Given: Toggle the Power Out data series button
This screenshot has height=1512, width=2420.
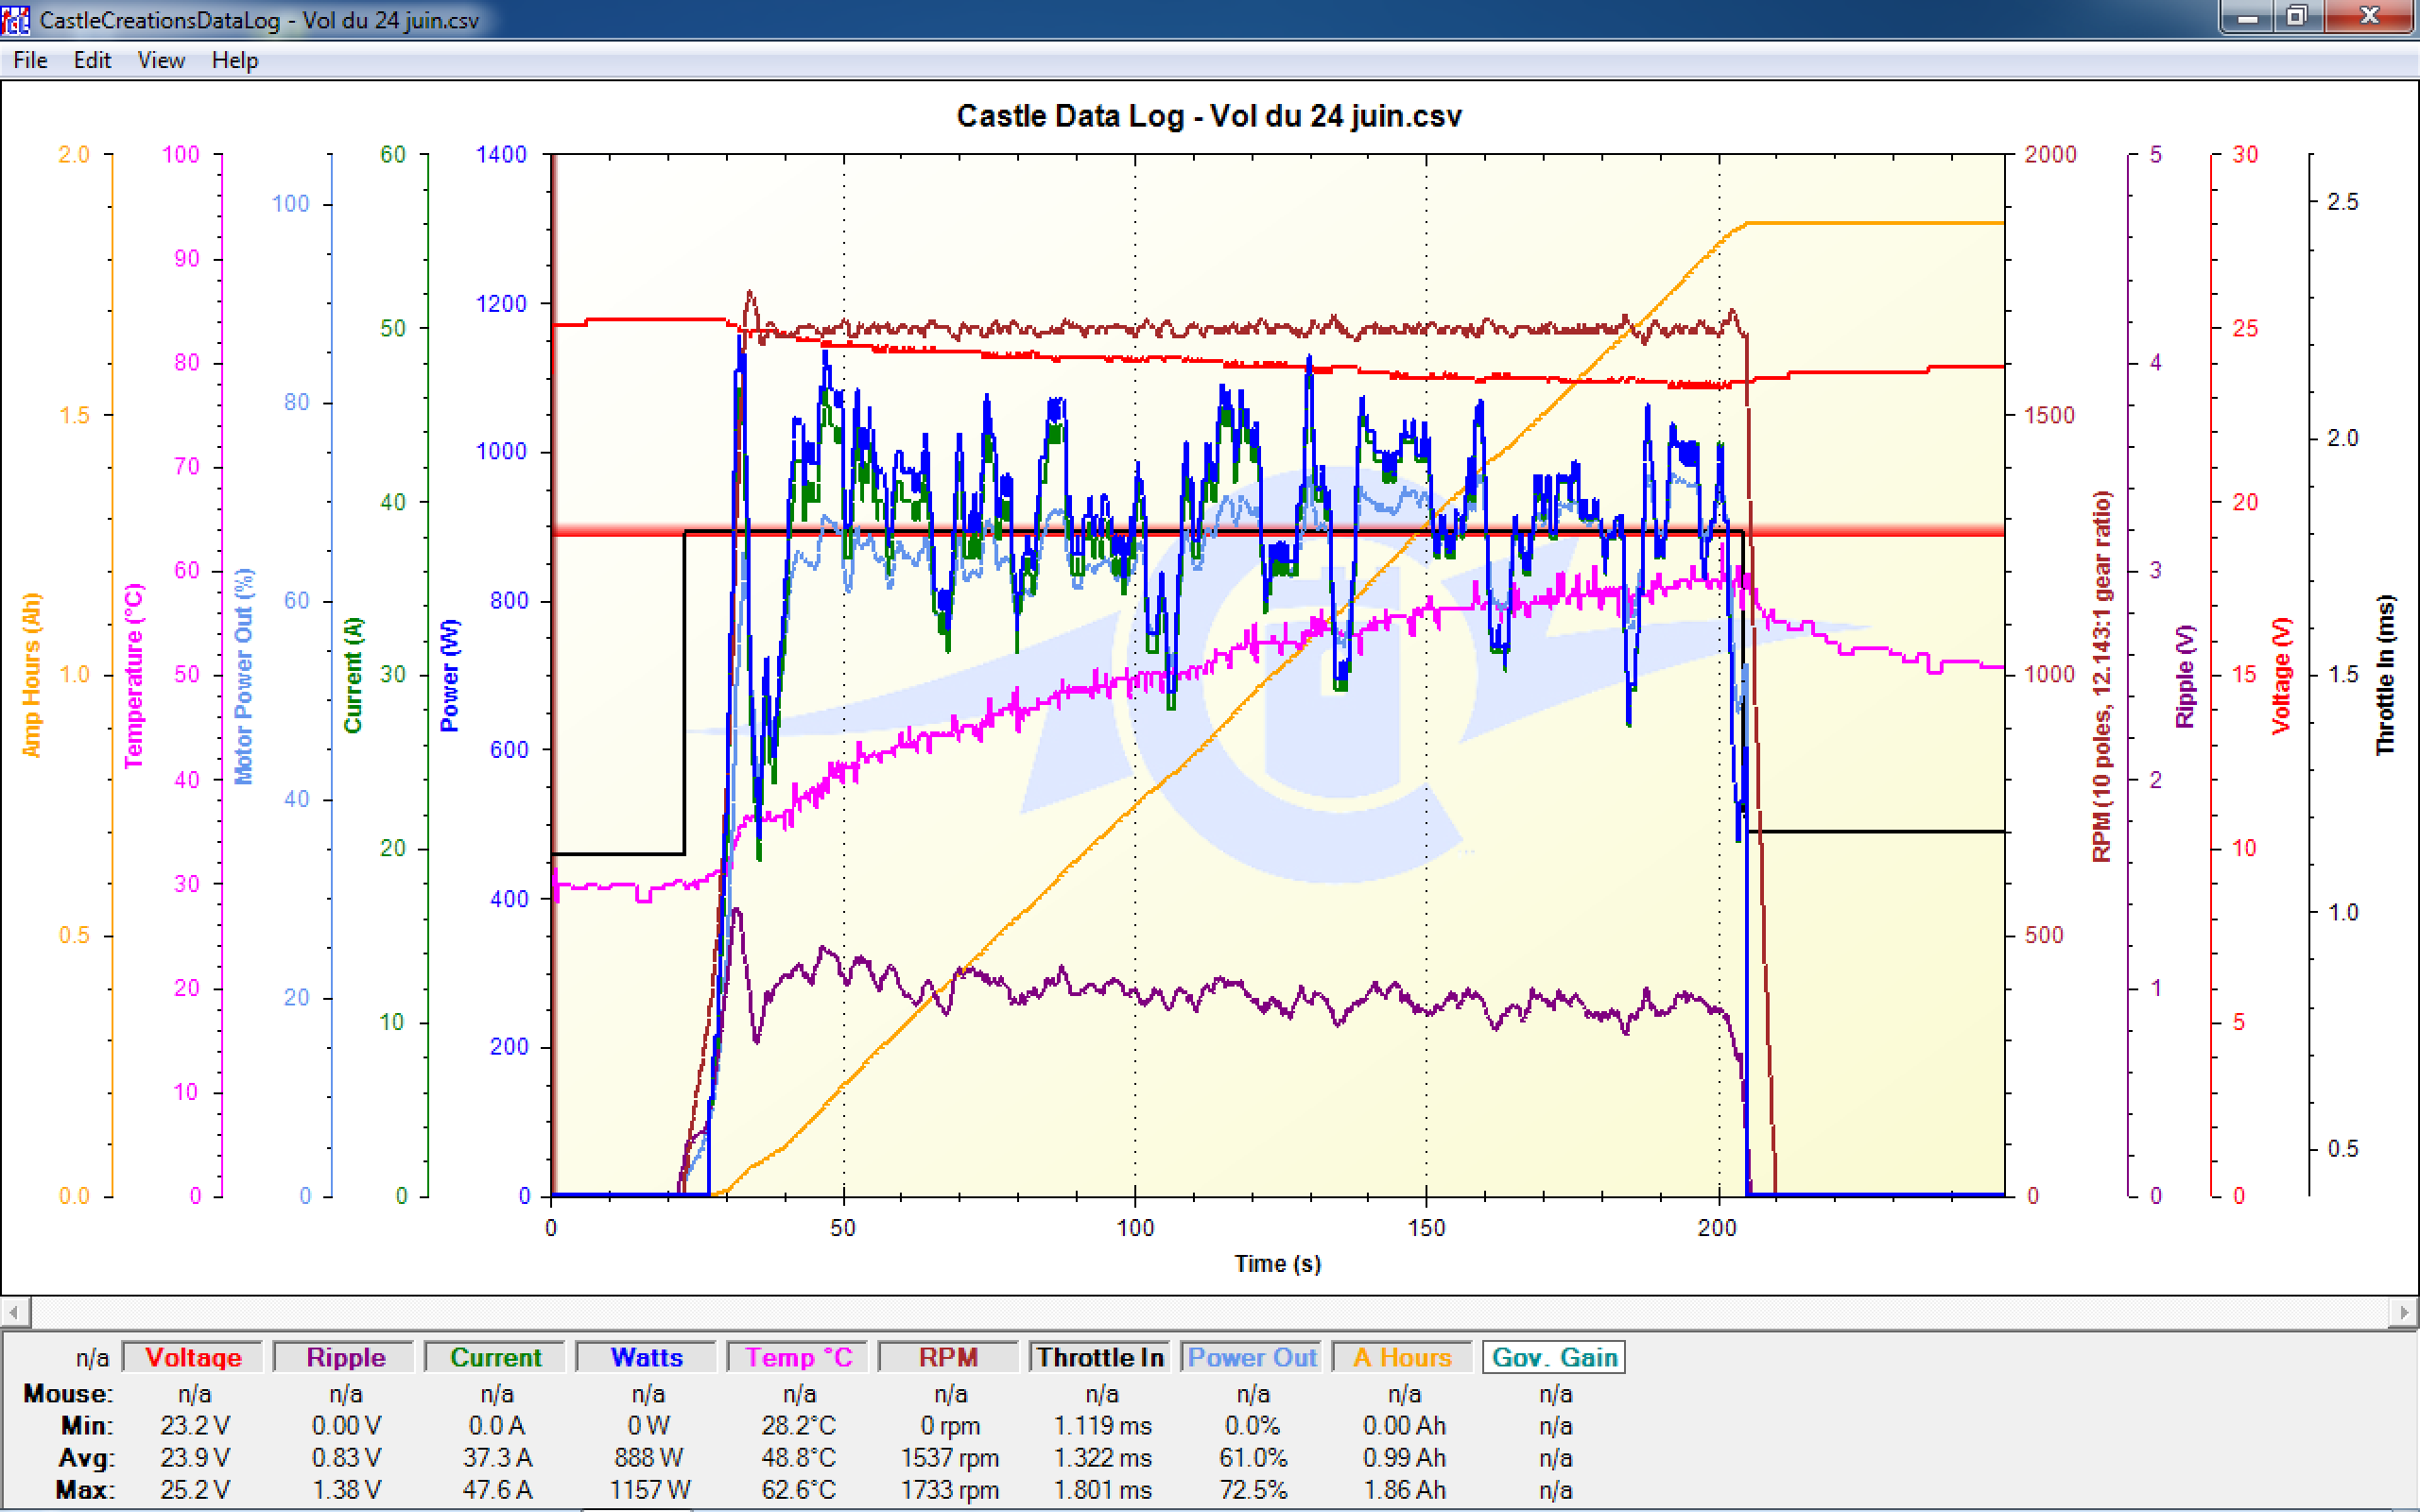Looking at the screenshot, I should (x=1252, y=1357).
